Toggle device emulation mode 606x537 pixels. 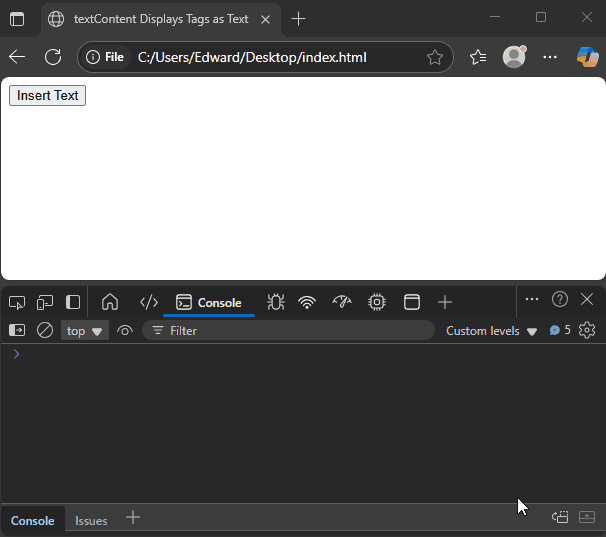click(45, 302)
